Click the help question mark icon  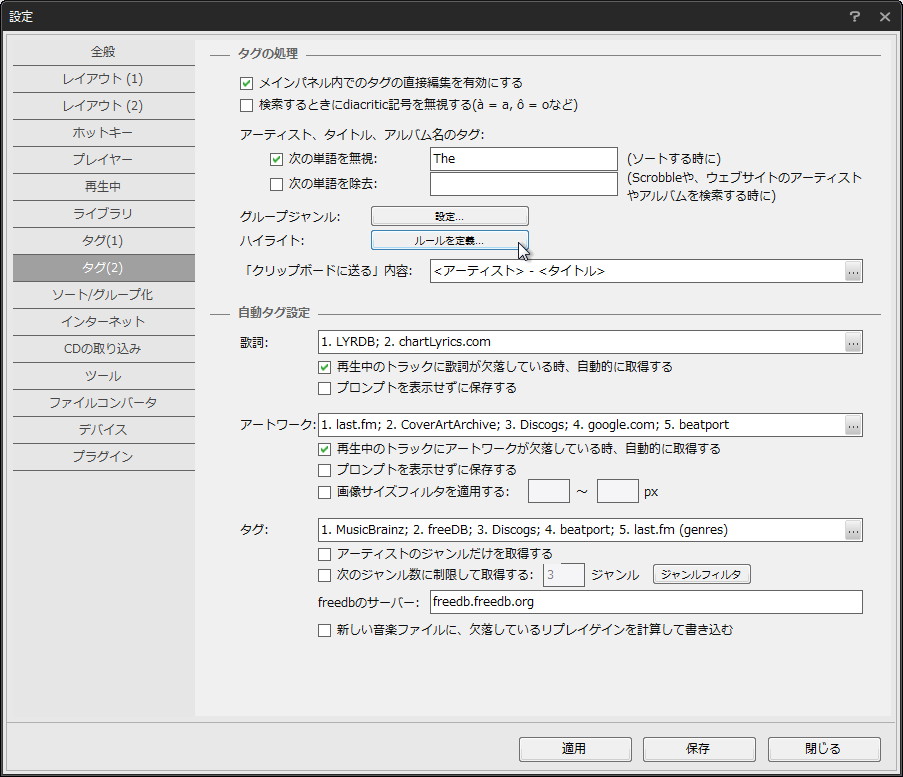[856, 16]
